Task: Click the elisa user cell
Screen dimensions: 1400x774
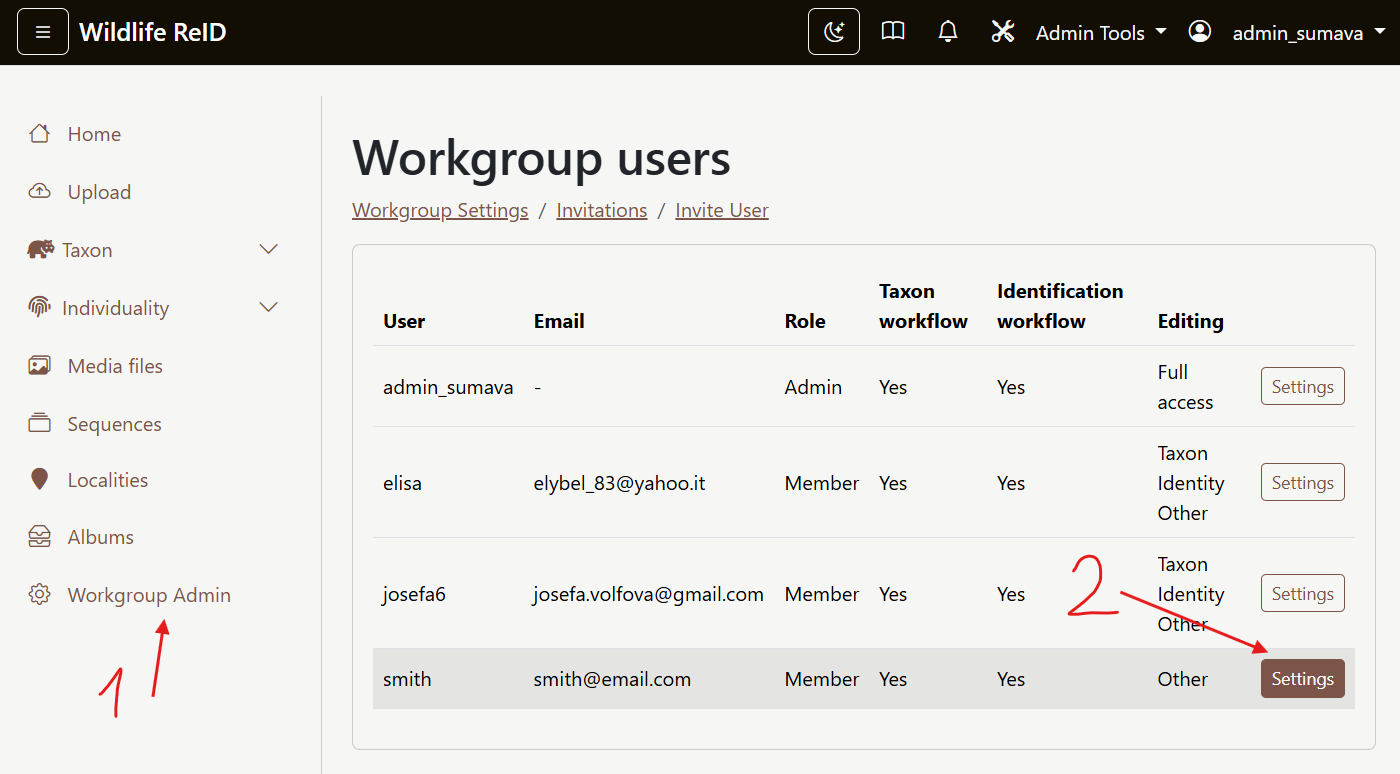Action: [x=402, y=483]
